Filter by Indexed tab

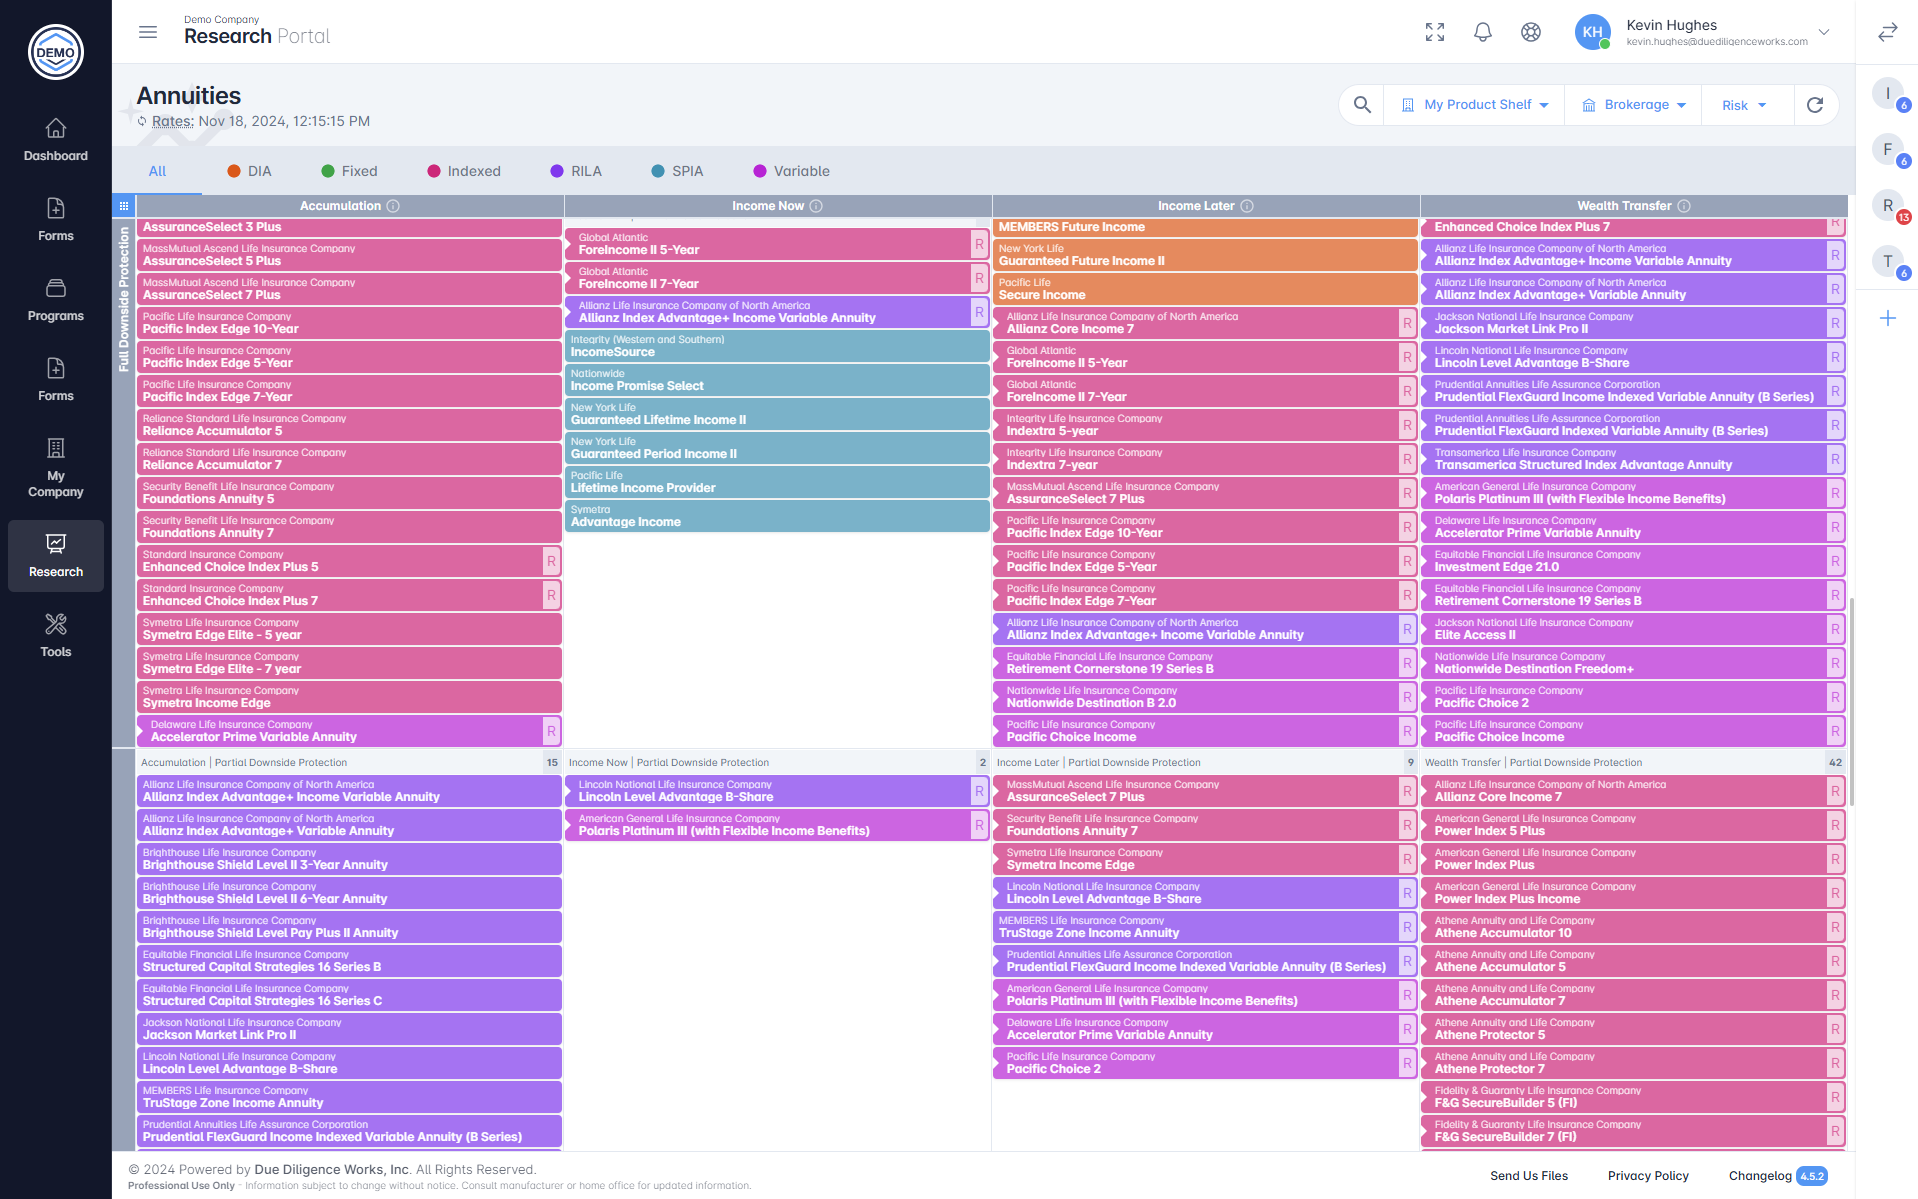pos(464,171)
